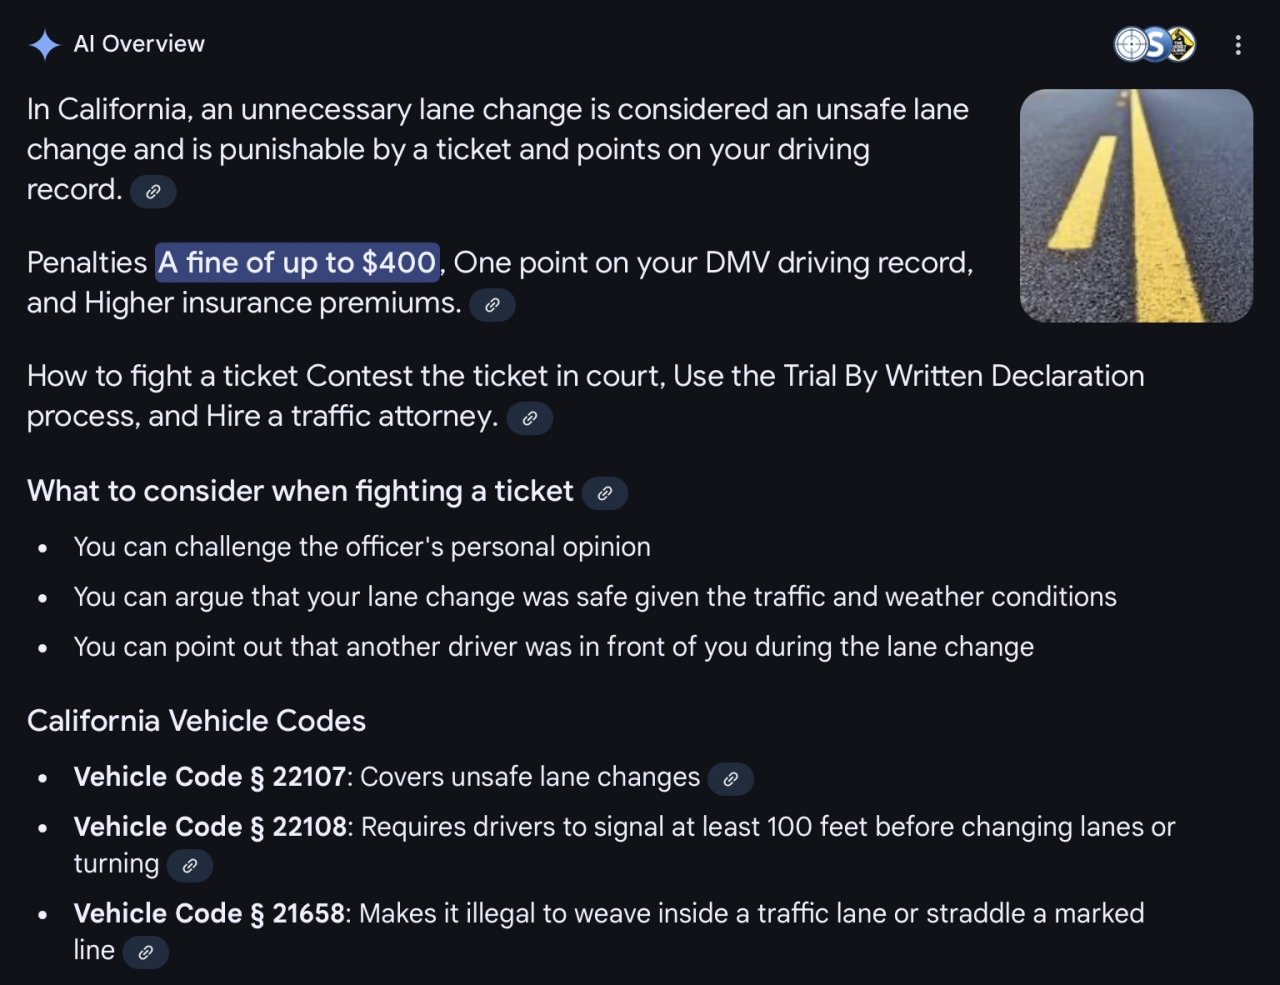Click 'Vehicle Code § 22107' bold text
Screen dimensions: 1280x985
(x=210, y=777)
